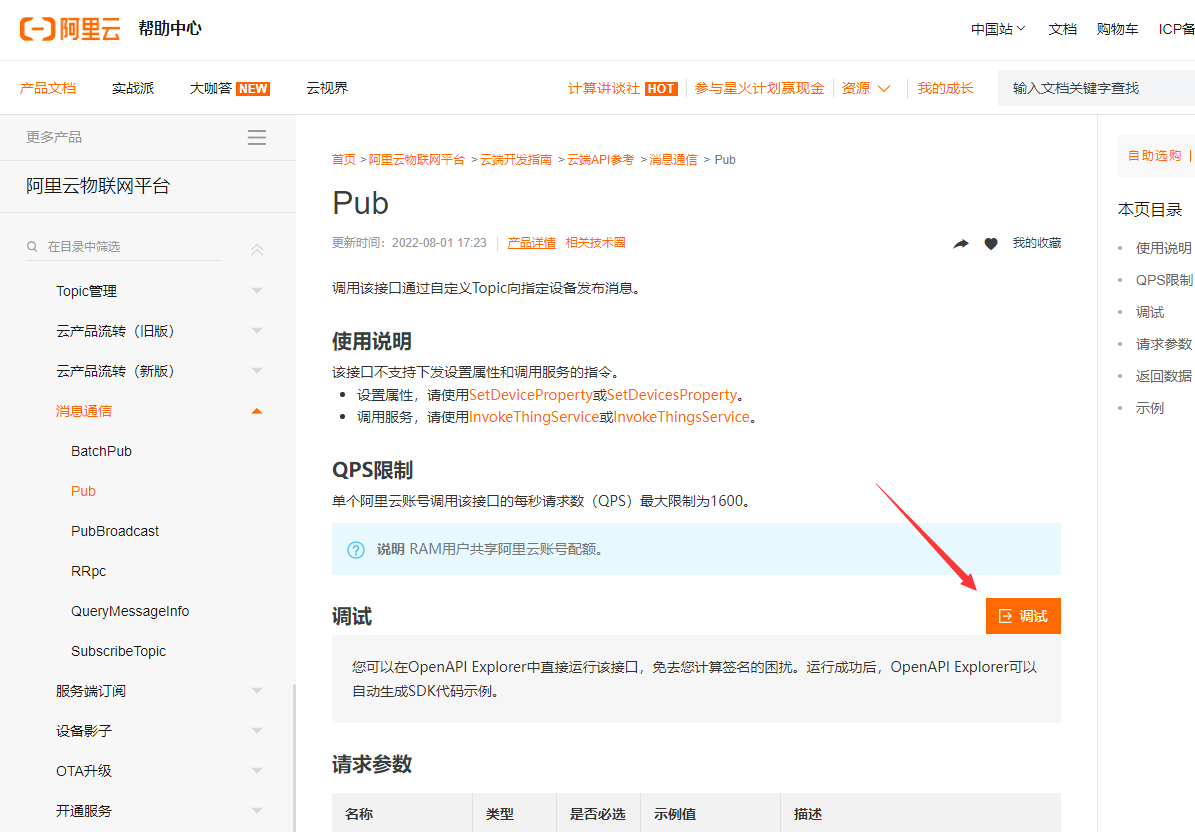
Task: Open the SetDevicesProperty link
Action: click(x=672, y=395)
